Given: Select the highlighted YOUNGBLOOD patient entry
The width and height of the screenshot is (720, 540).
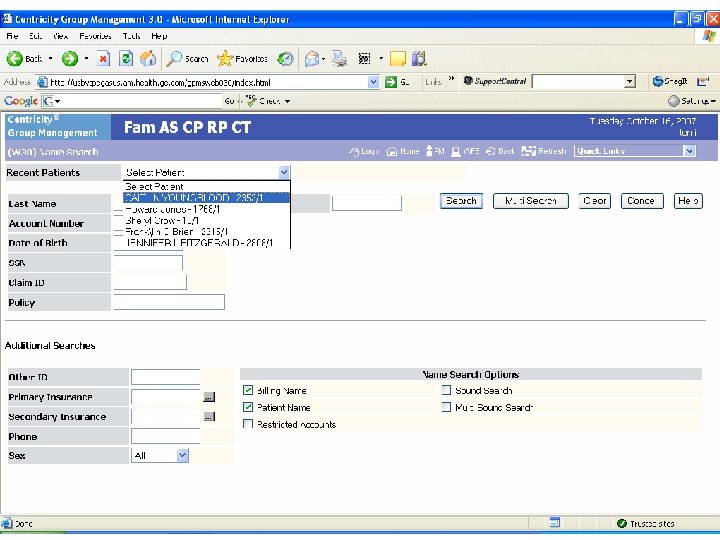Looking at the screenshot, I should point(207,197).
